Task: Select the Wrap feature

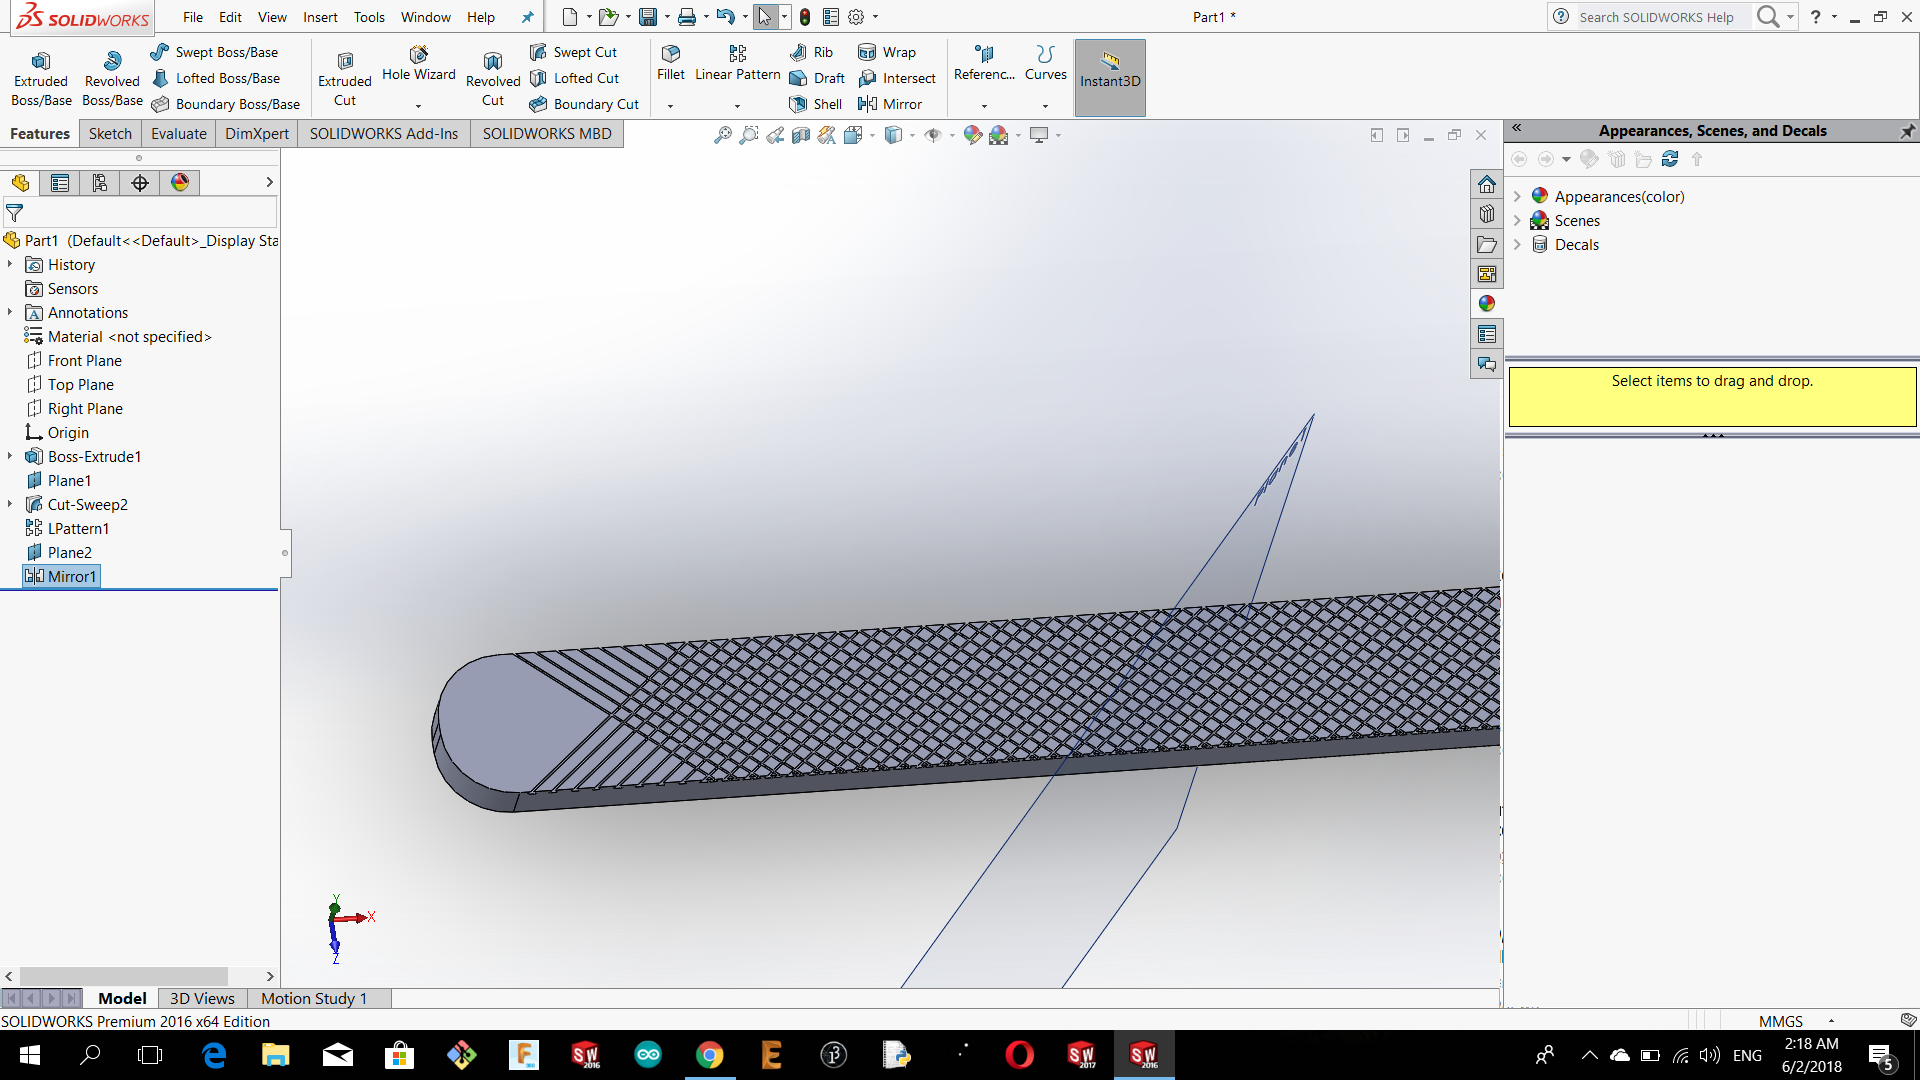Action: 887,52
